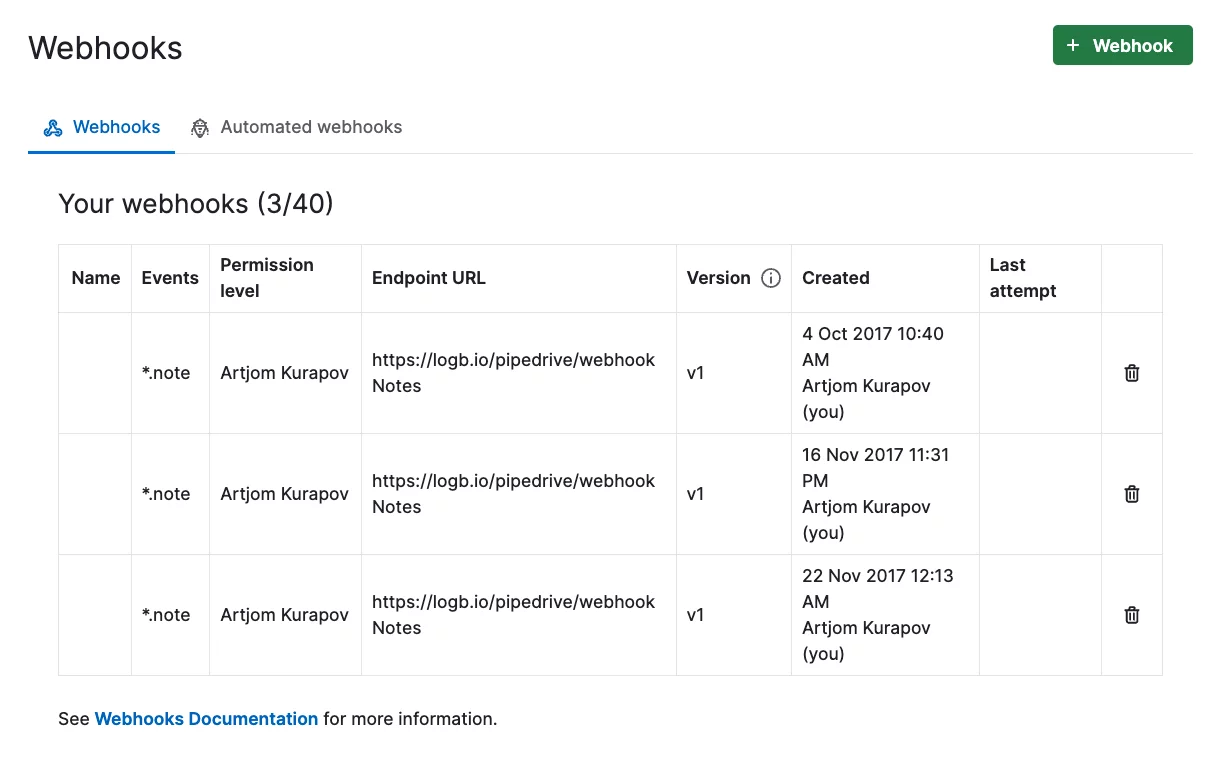Delete the webhook created 4 Oct 2017
Image resolution: width=1217 pixels, height=782 pixels.
click(x=1132, y=373)
